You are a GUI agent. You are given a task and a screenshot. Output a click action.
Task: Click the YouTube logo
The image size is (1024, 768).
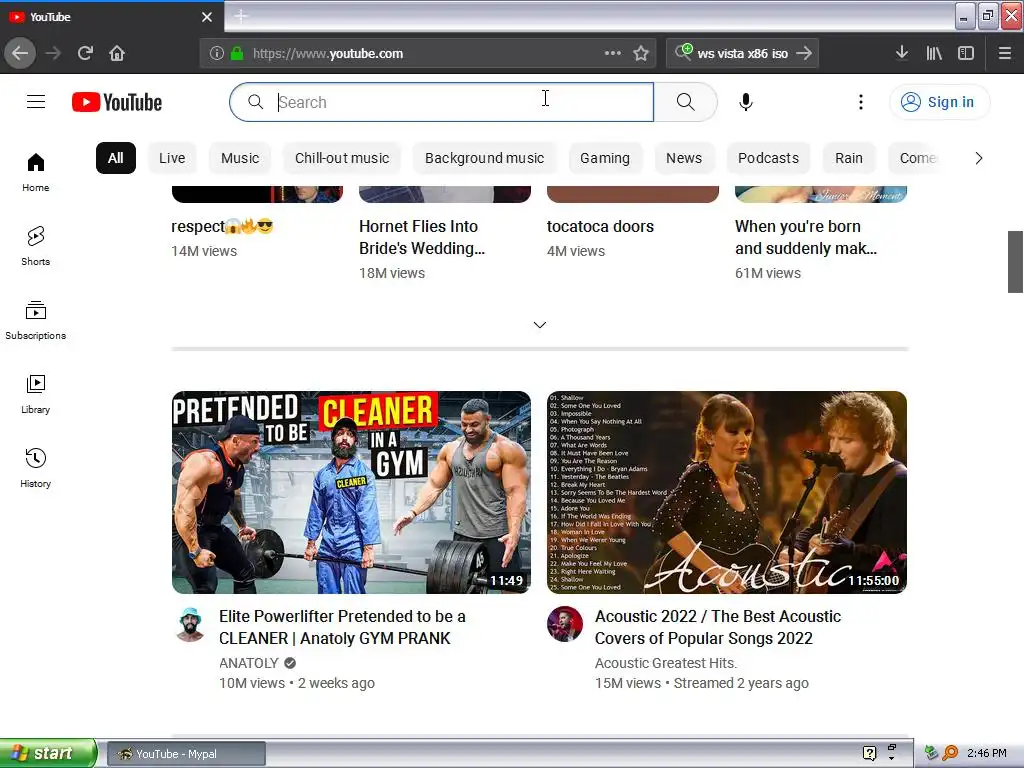pyautogui.click(x=117, y=102)
